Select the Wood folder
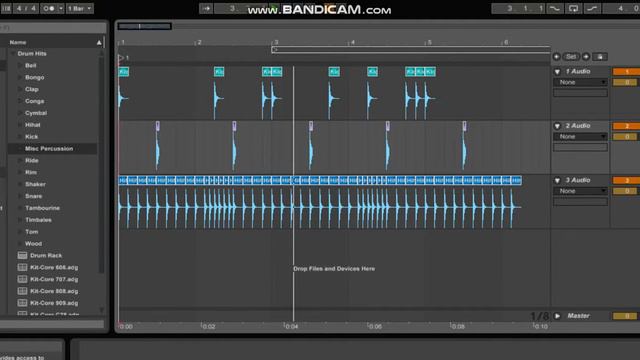 pyautogui.click(x=33, y=243)
